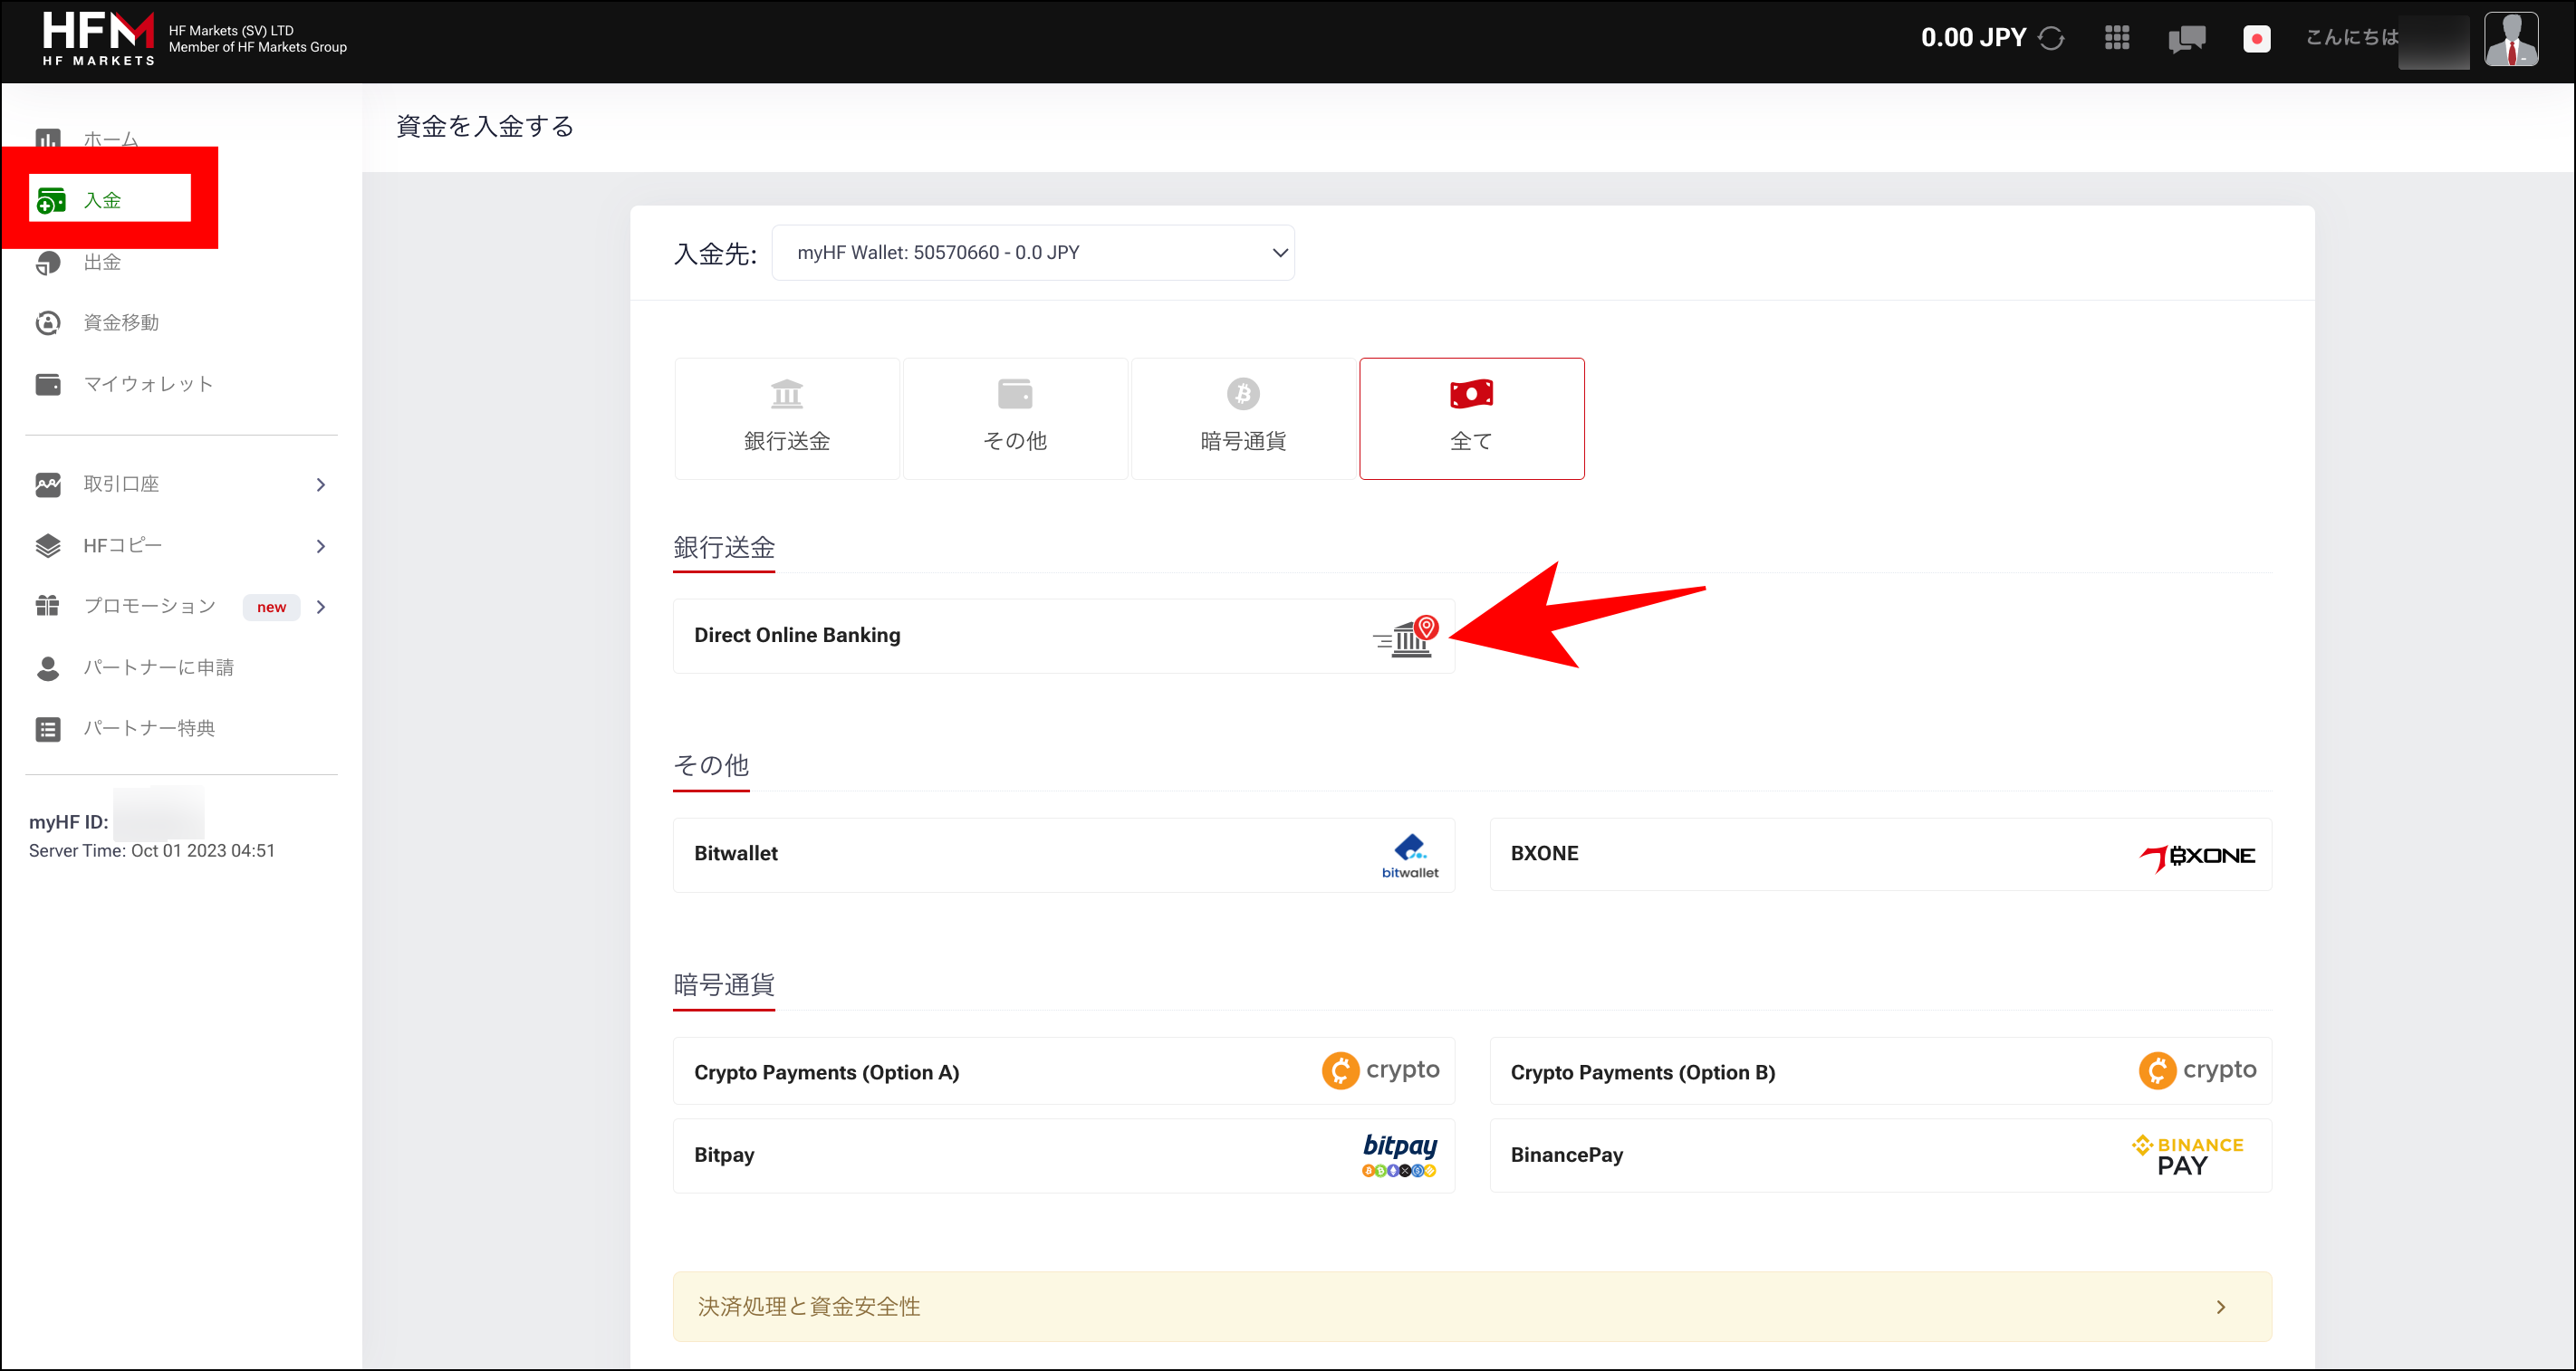This screenshot has width=2576, height=1371.
Task: Select the BinancePay payment option
Action: 1881,1155
